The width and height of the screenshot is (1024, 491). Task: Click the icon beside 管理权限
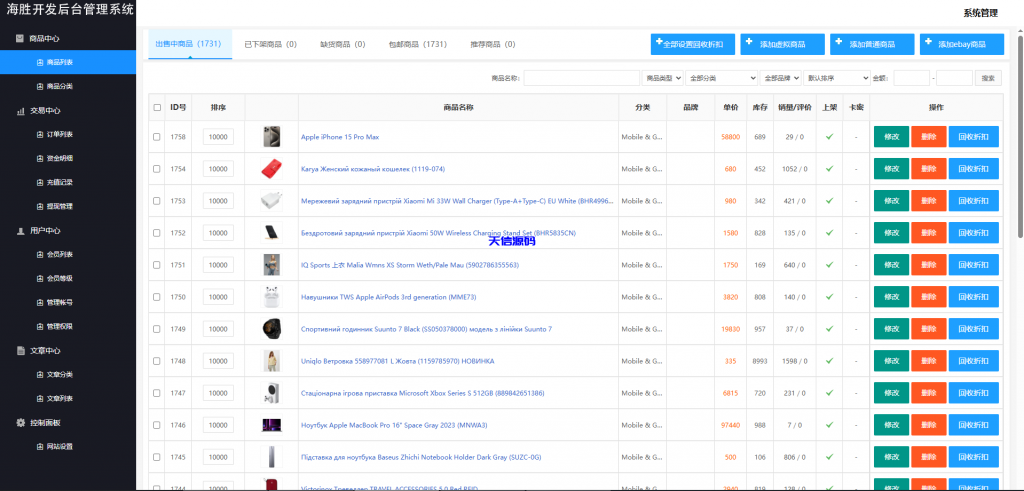(40, 326)
